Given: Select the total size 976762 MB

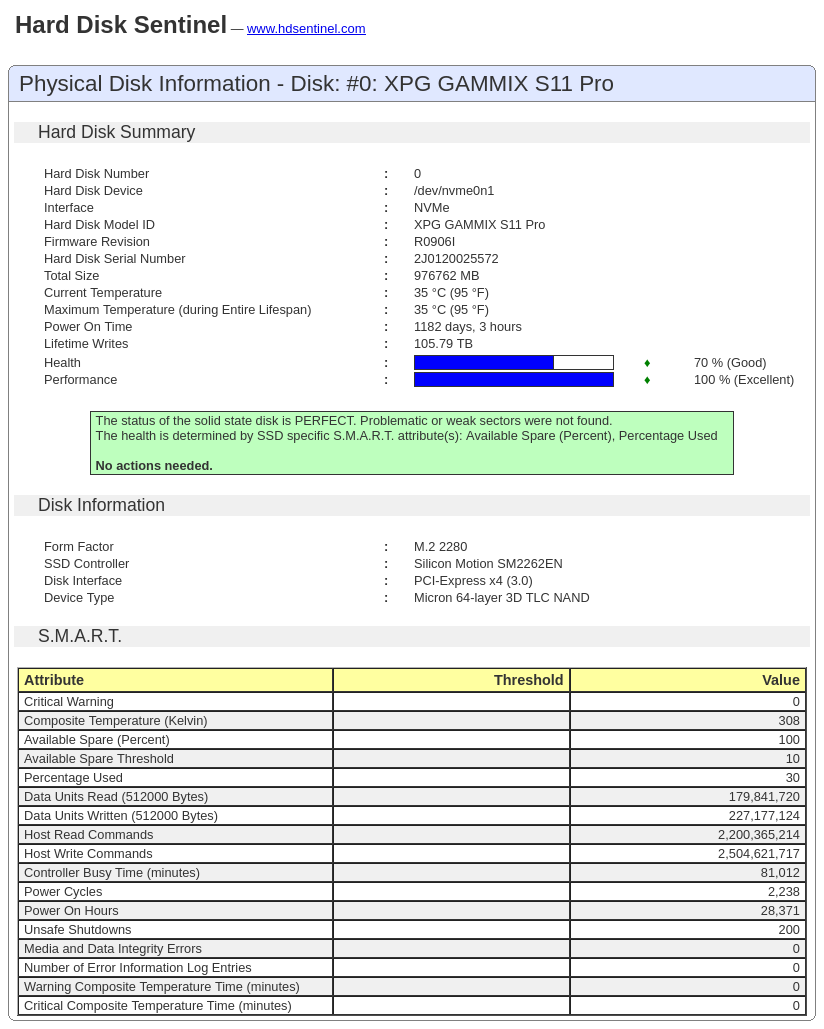Looking at the screenshot, I should point(446,276).
